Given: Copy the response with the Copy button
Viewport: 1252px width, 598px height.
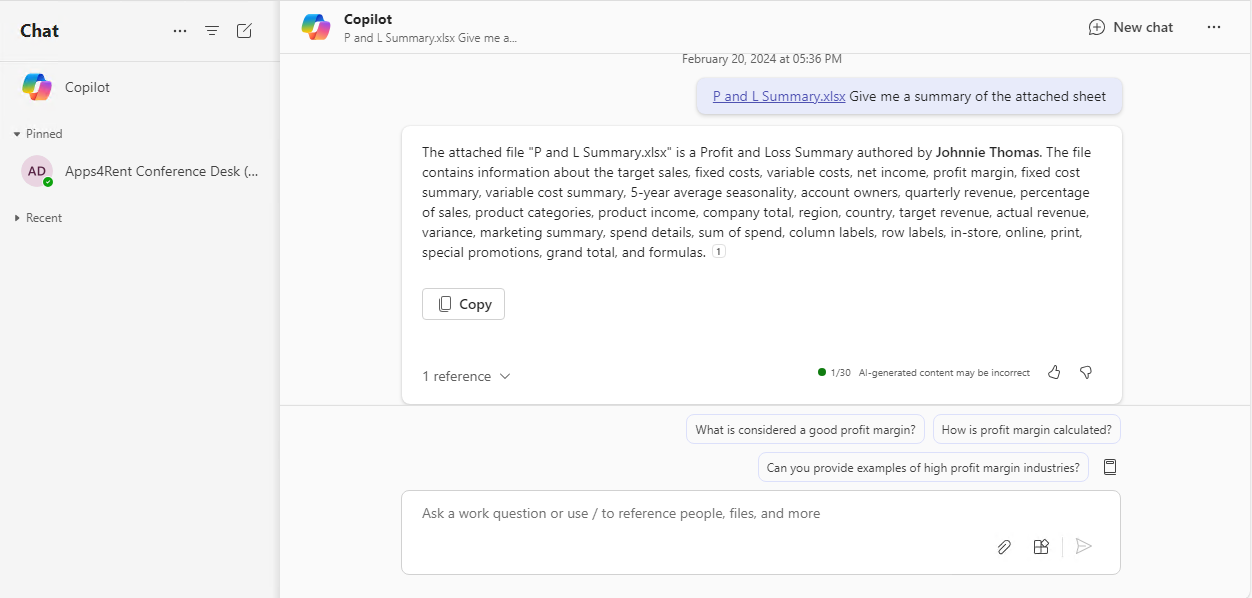Looking at the screenshot, I should pyautogui.click(x=463, y=304).
